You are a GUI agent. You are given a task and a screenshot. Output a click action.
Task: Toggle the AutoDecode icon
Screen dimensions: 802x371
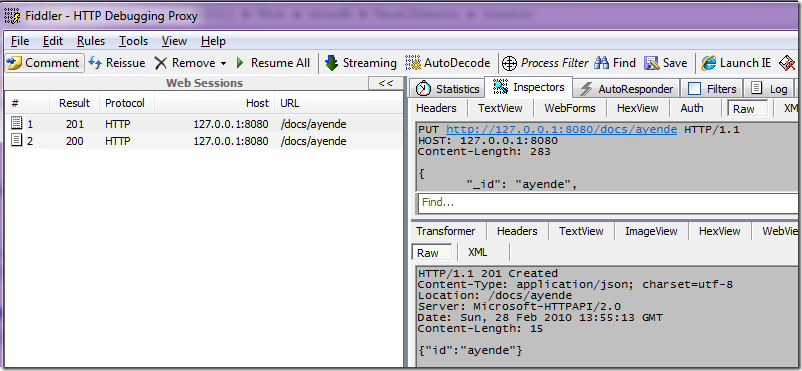[x=413, y=63]
